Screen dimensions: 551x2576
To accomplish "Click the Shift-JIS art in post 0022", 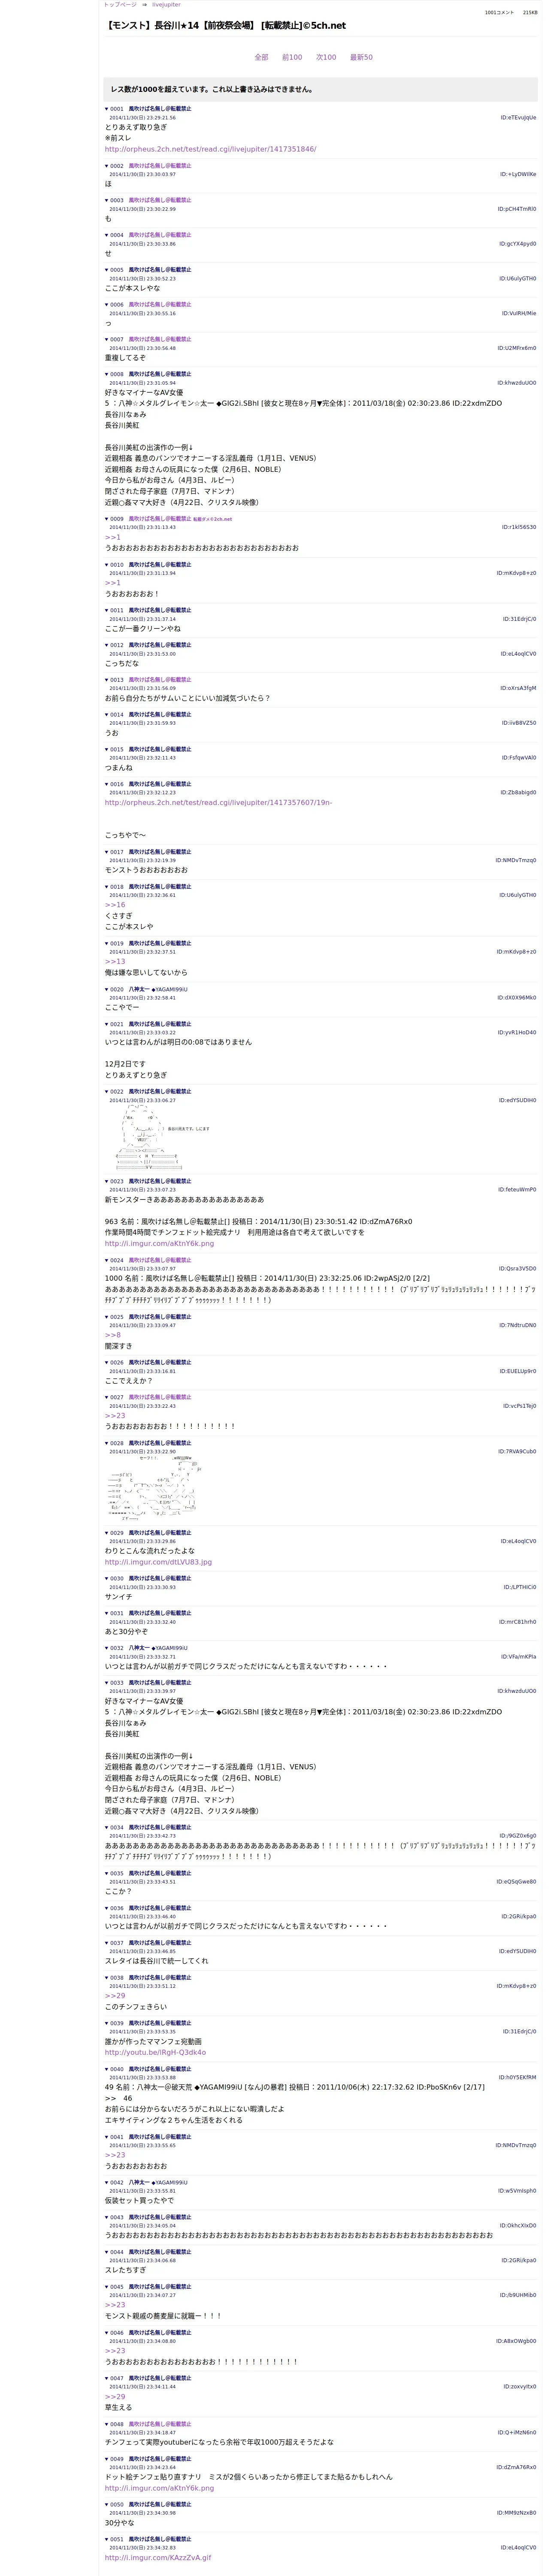I will [162, 1137].
